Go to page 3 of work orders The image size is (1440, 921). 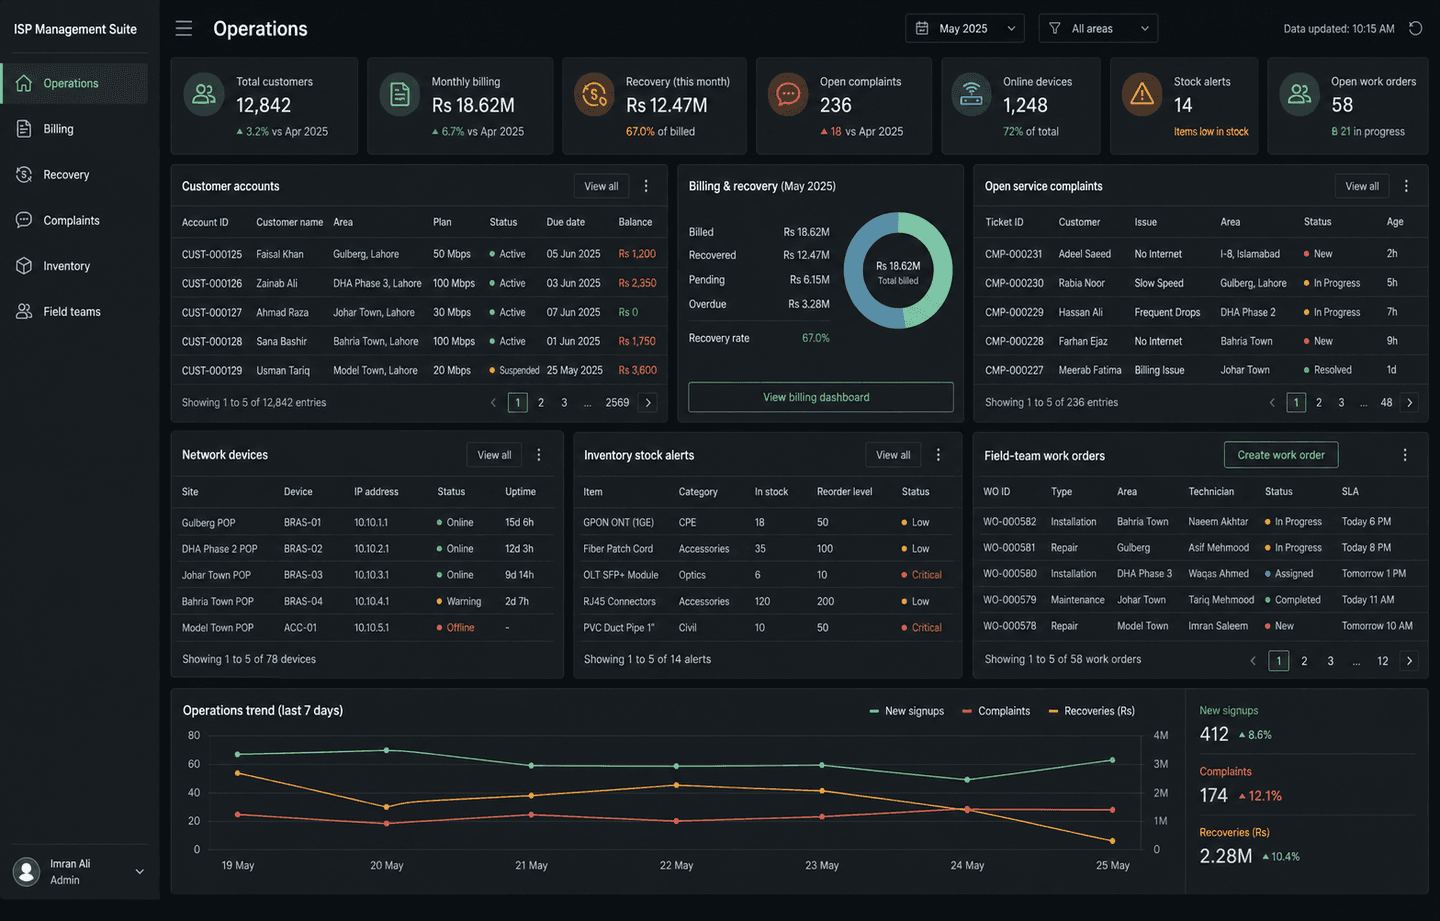point(1330,661)
